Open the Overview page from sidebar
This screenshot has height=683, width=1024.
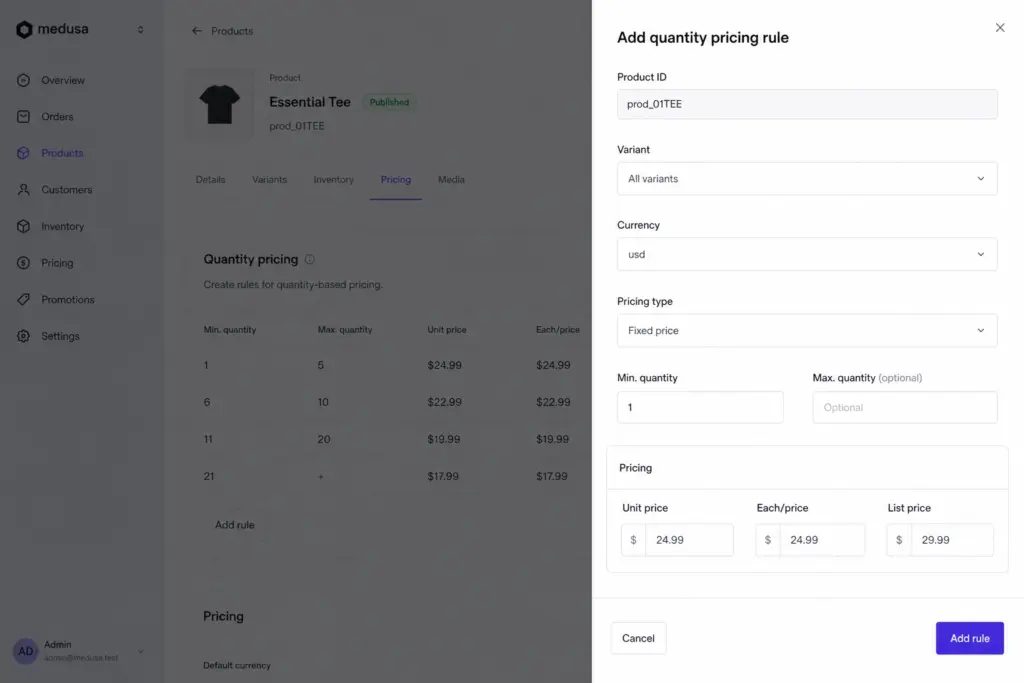63,80
